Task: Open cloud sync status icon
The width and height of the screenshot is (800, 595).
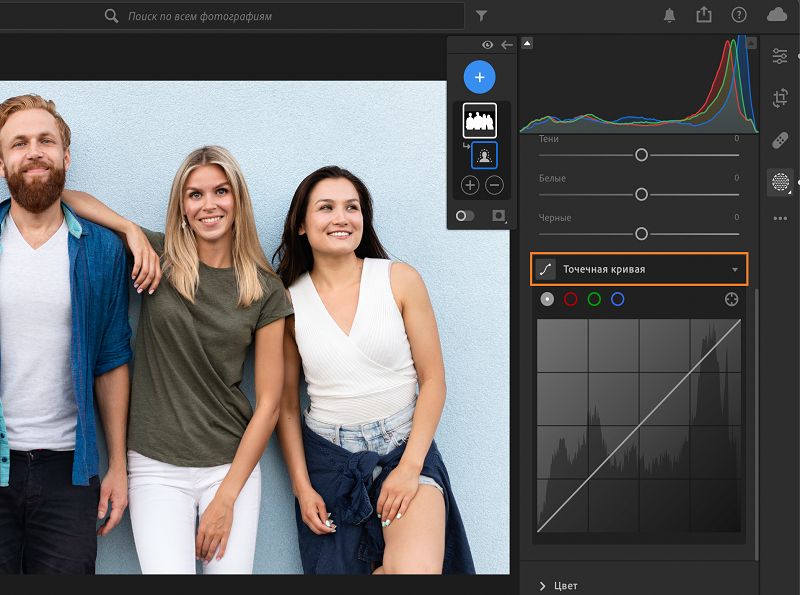Action: [777, 15]
